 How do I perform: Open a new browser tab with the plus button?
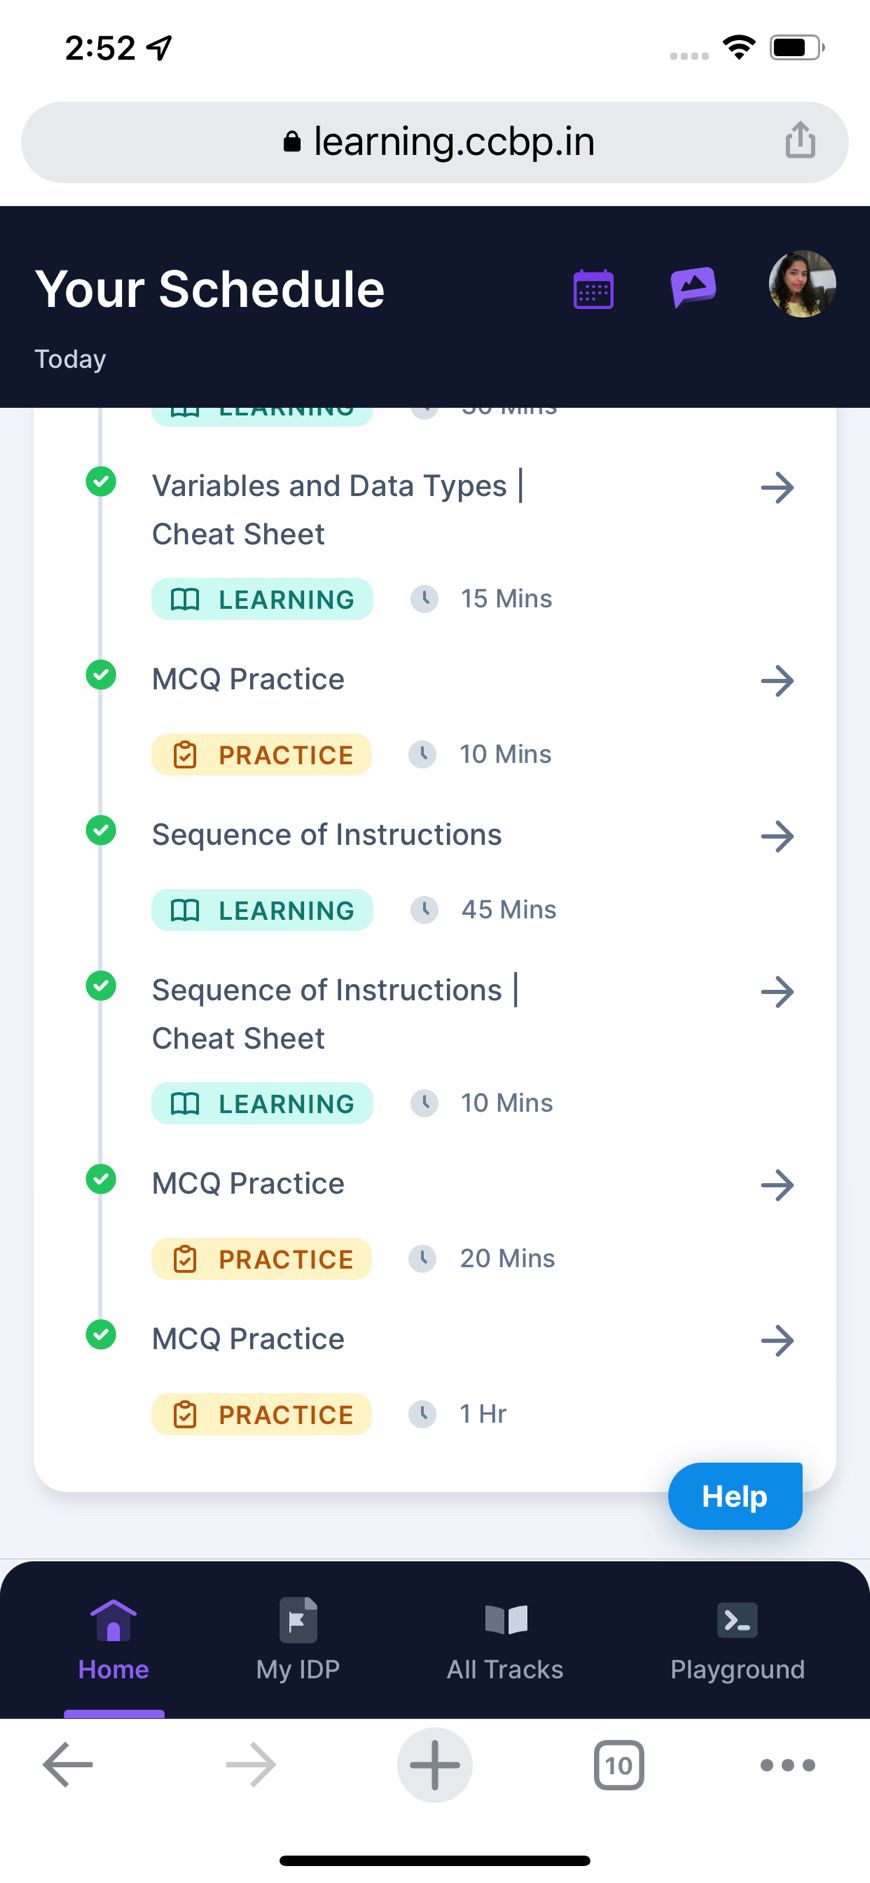pos(435,1765)
